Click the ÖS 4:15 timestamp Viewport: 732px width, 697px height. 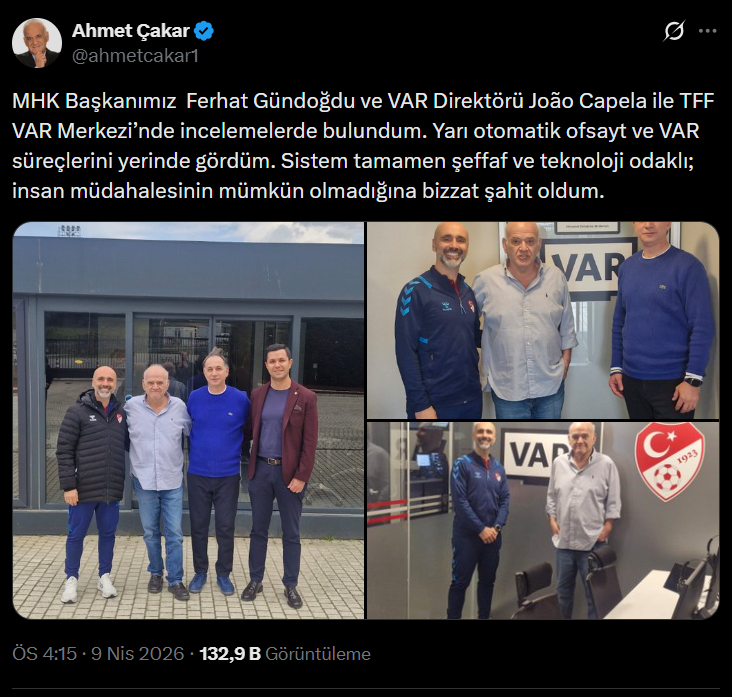click(44, 654)
